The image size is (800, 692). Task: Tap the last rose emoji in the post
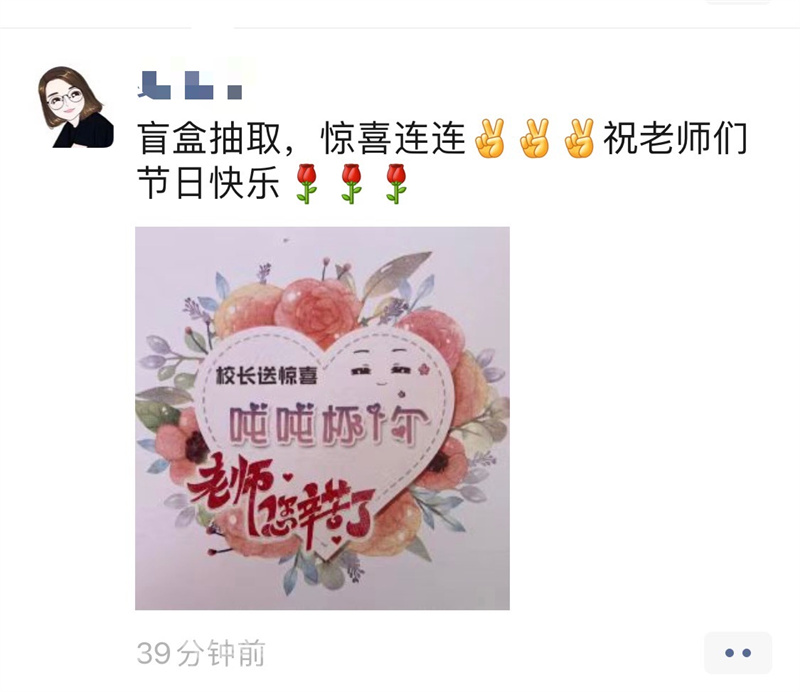396,184
